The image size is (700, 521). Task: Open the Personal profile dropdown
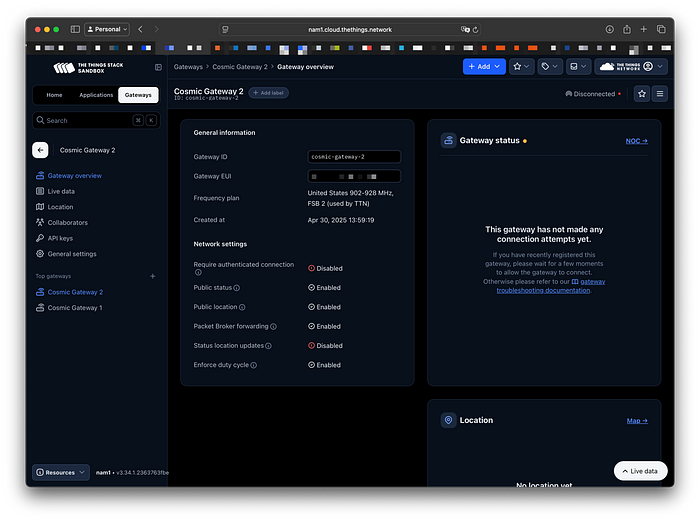pyautogui.click(x=107, y=29)
